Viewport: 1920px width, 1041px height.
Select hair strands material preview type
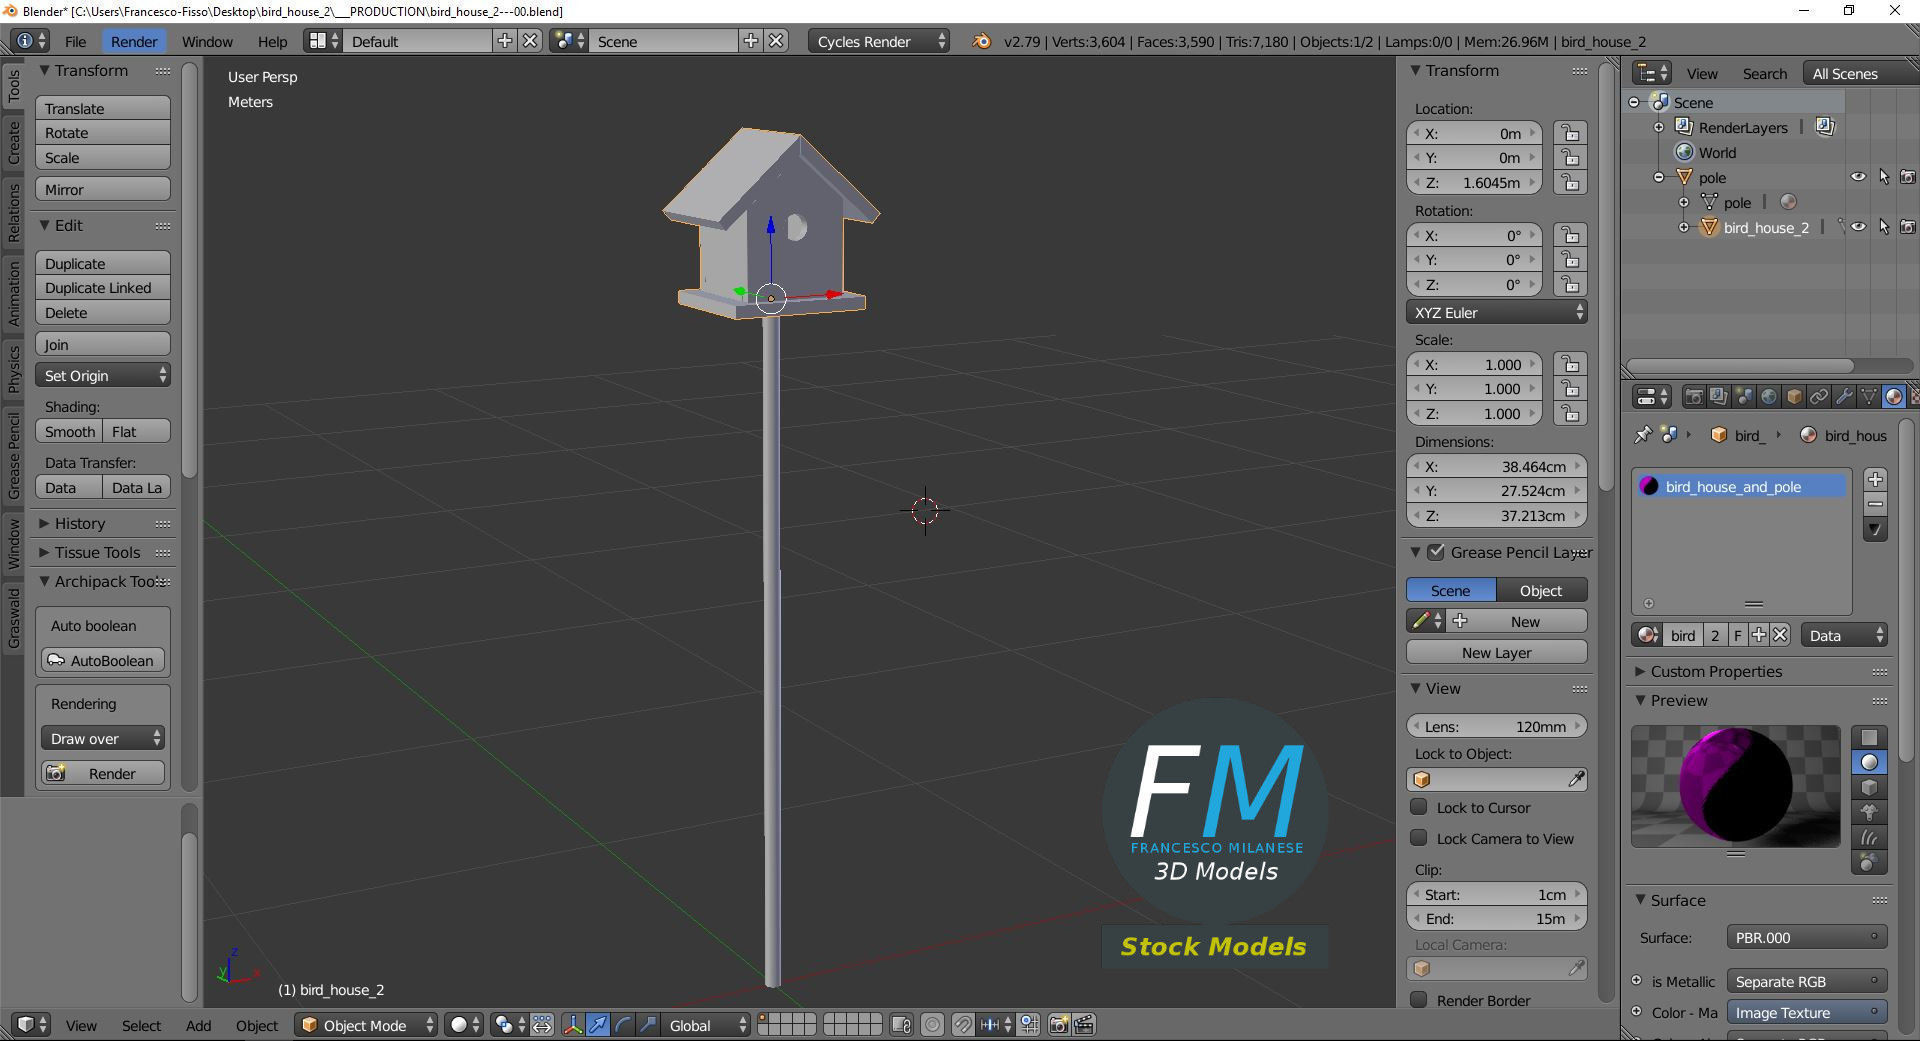tap(1869, 837)
